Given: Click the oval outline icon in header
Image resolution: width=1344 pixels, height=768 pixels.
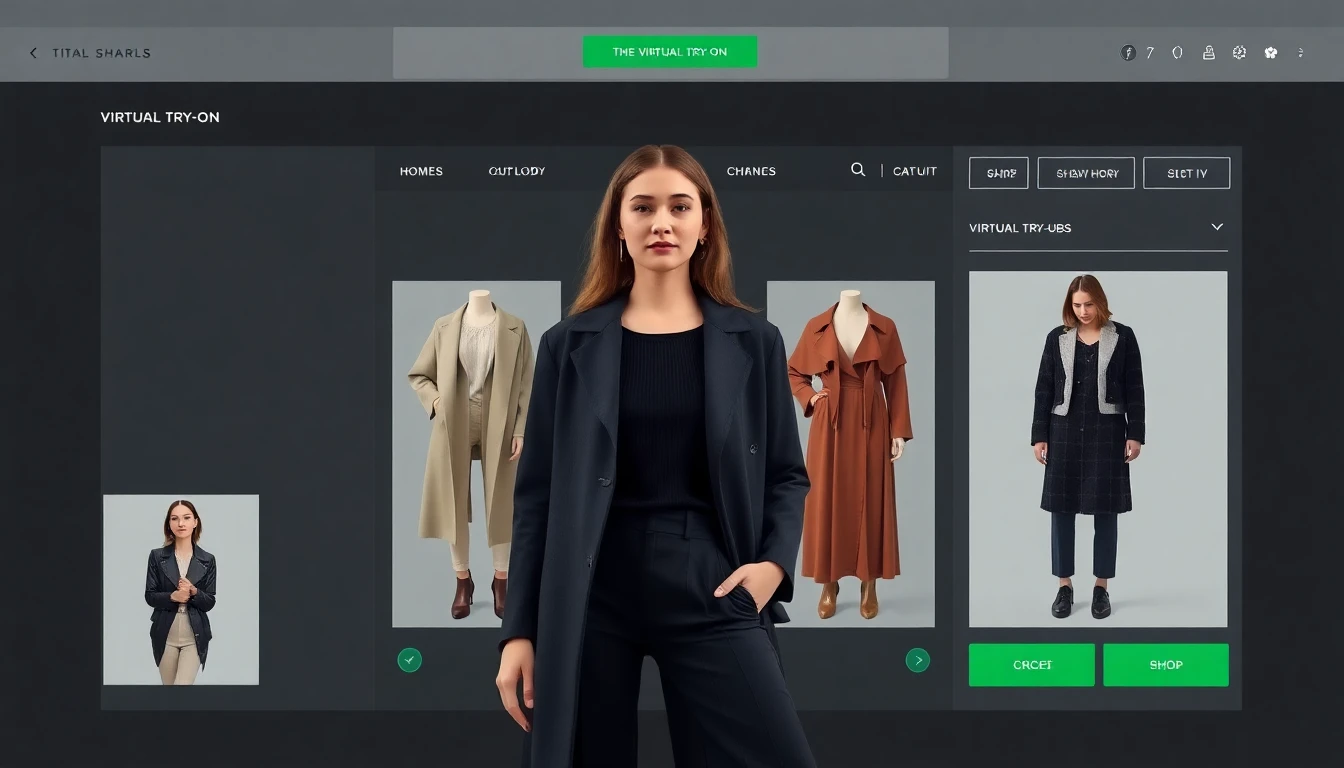Looking at the screenshot, I should [1177, 53].
